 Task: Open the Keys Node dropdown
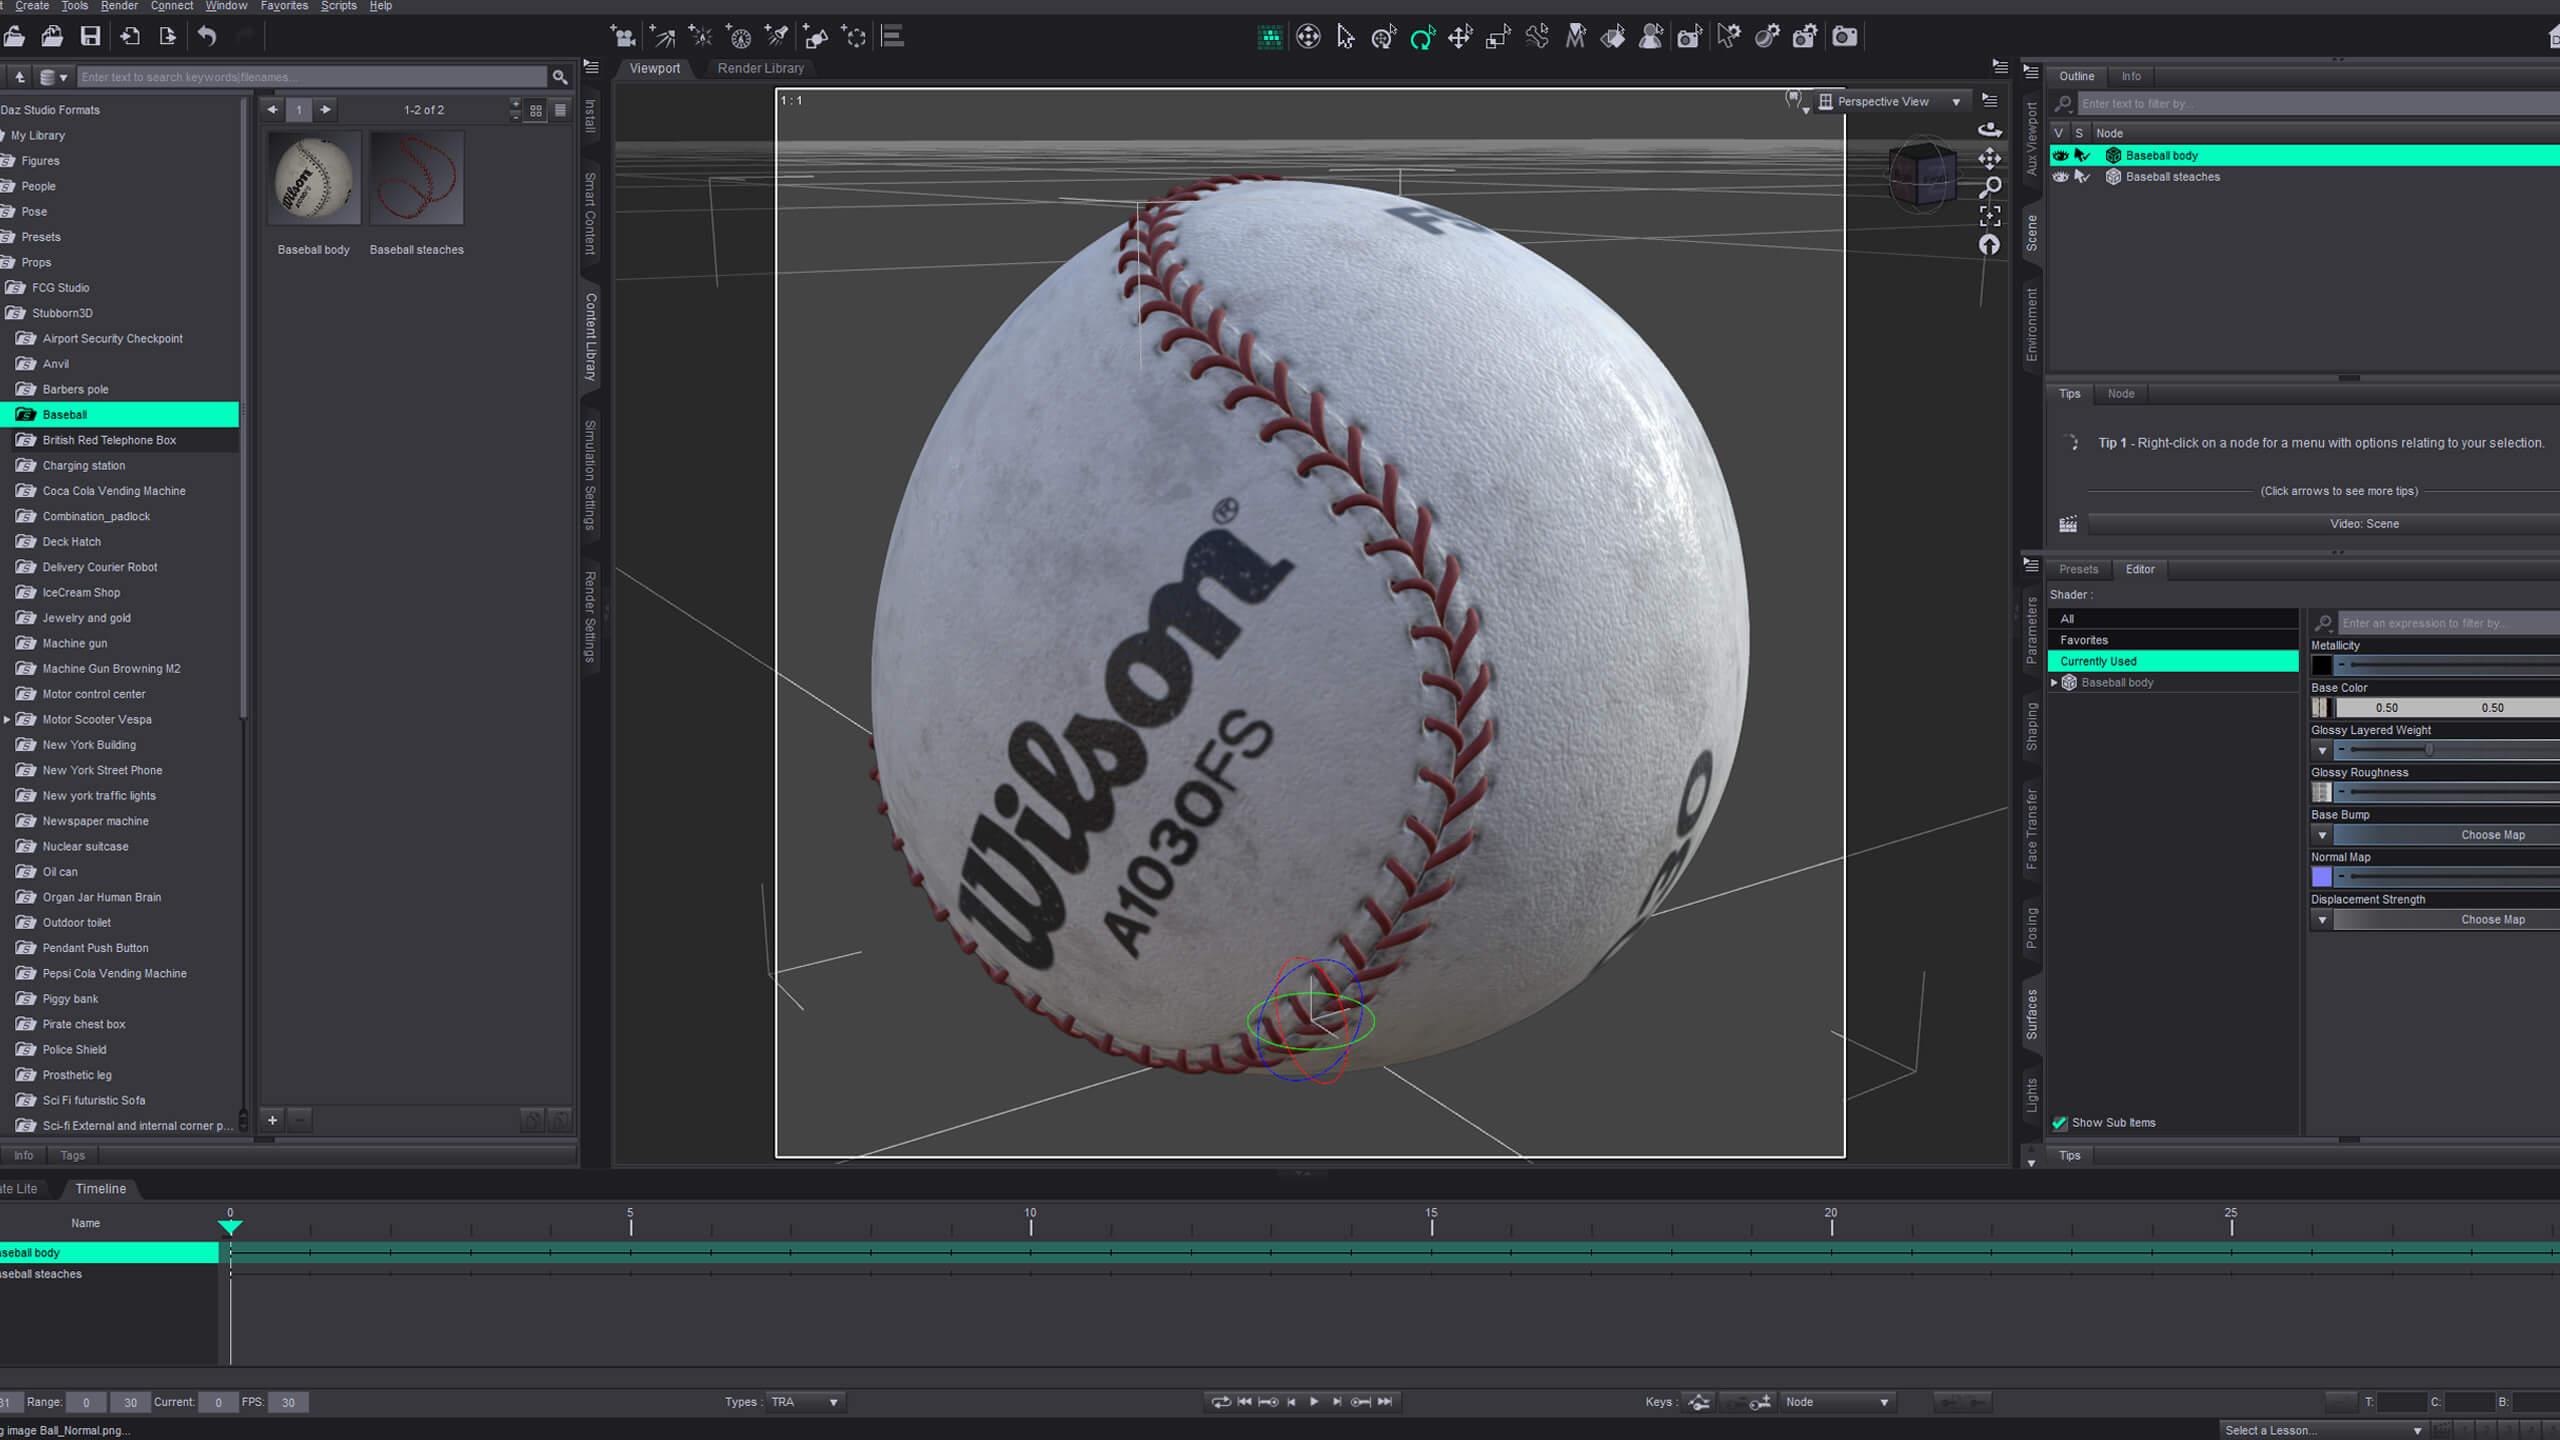[x=1838, y=1402]
